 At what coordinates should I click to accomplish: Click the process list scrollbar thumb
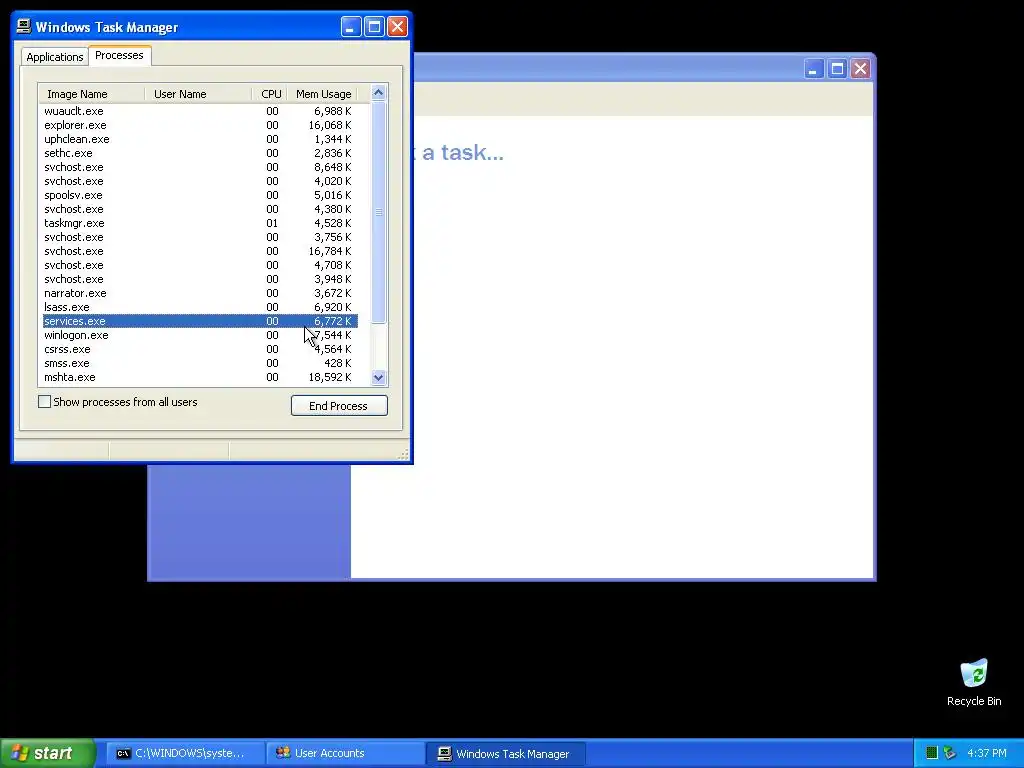coord(379,212)
